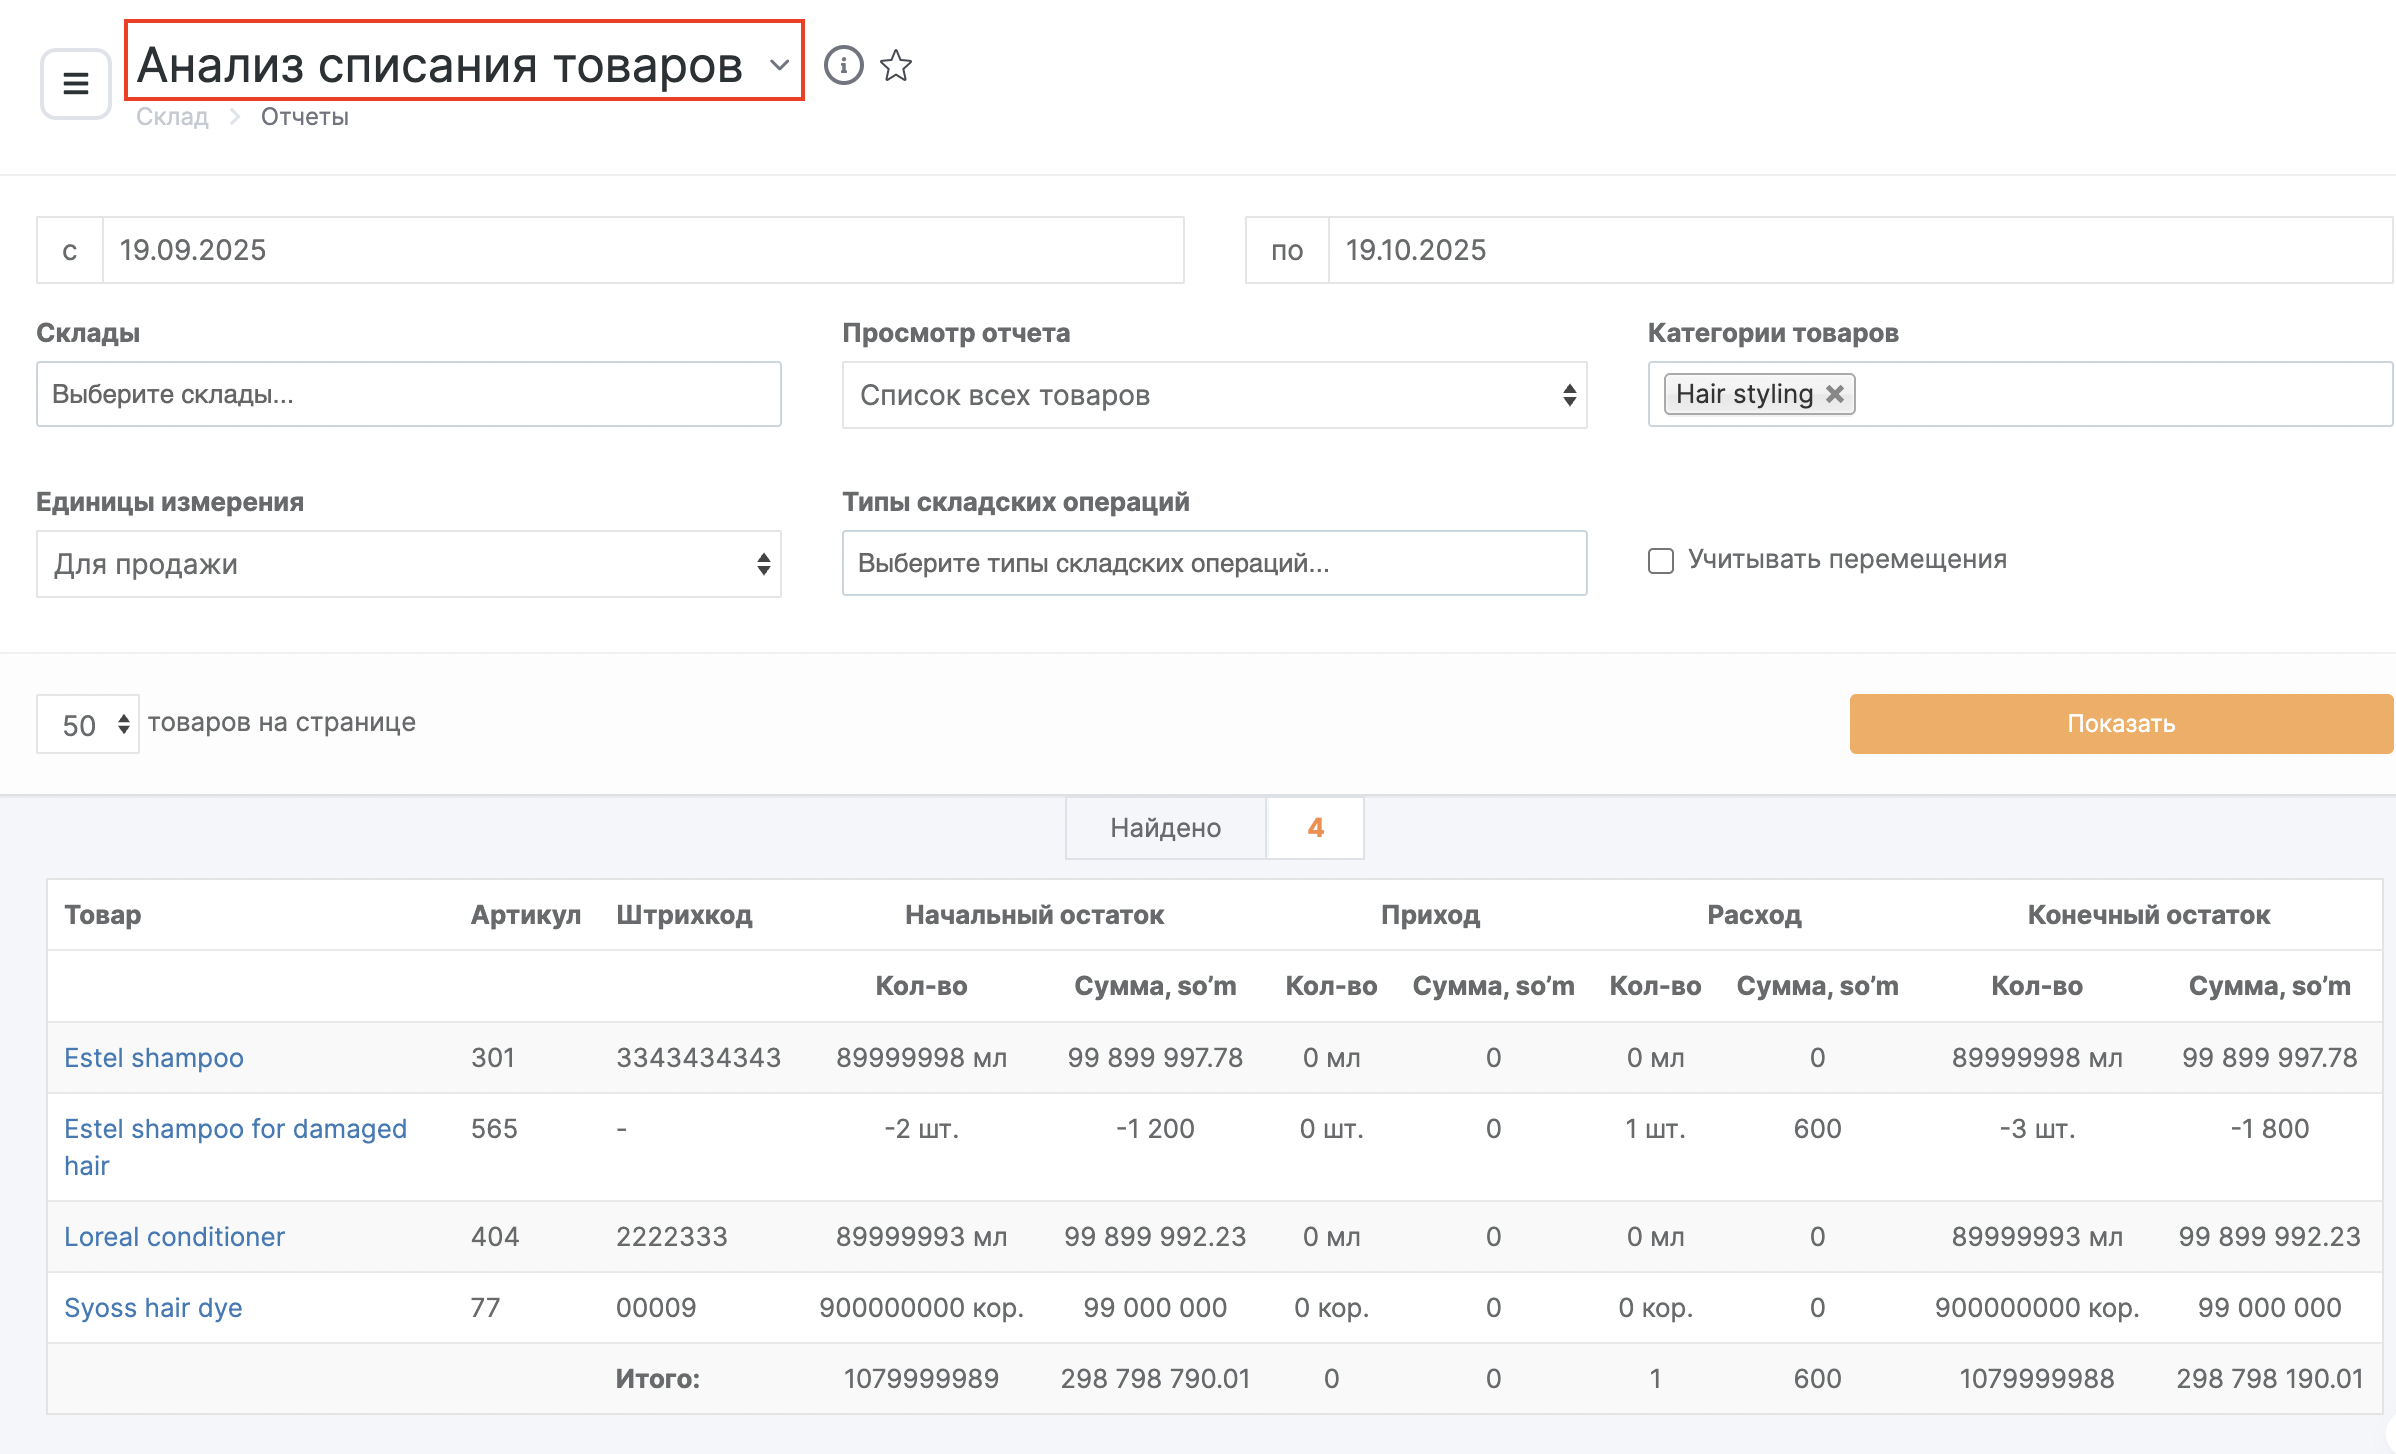
Task: Click the report info icon
Action: click(843, 66)
